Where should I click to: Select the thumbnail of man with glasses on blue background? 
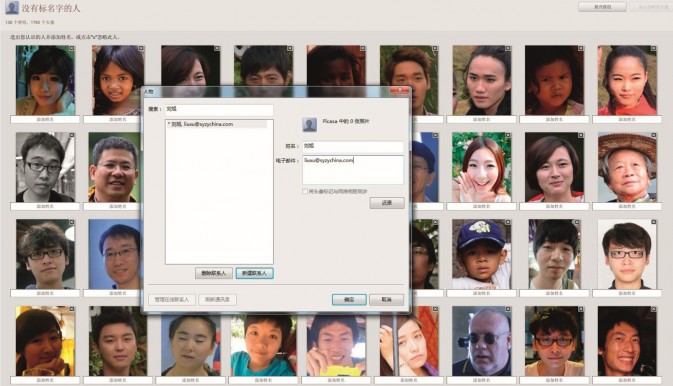point(114,254)
